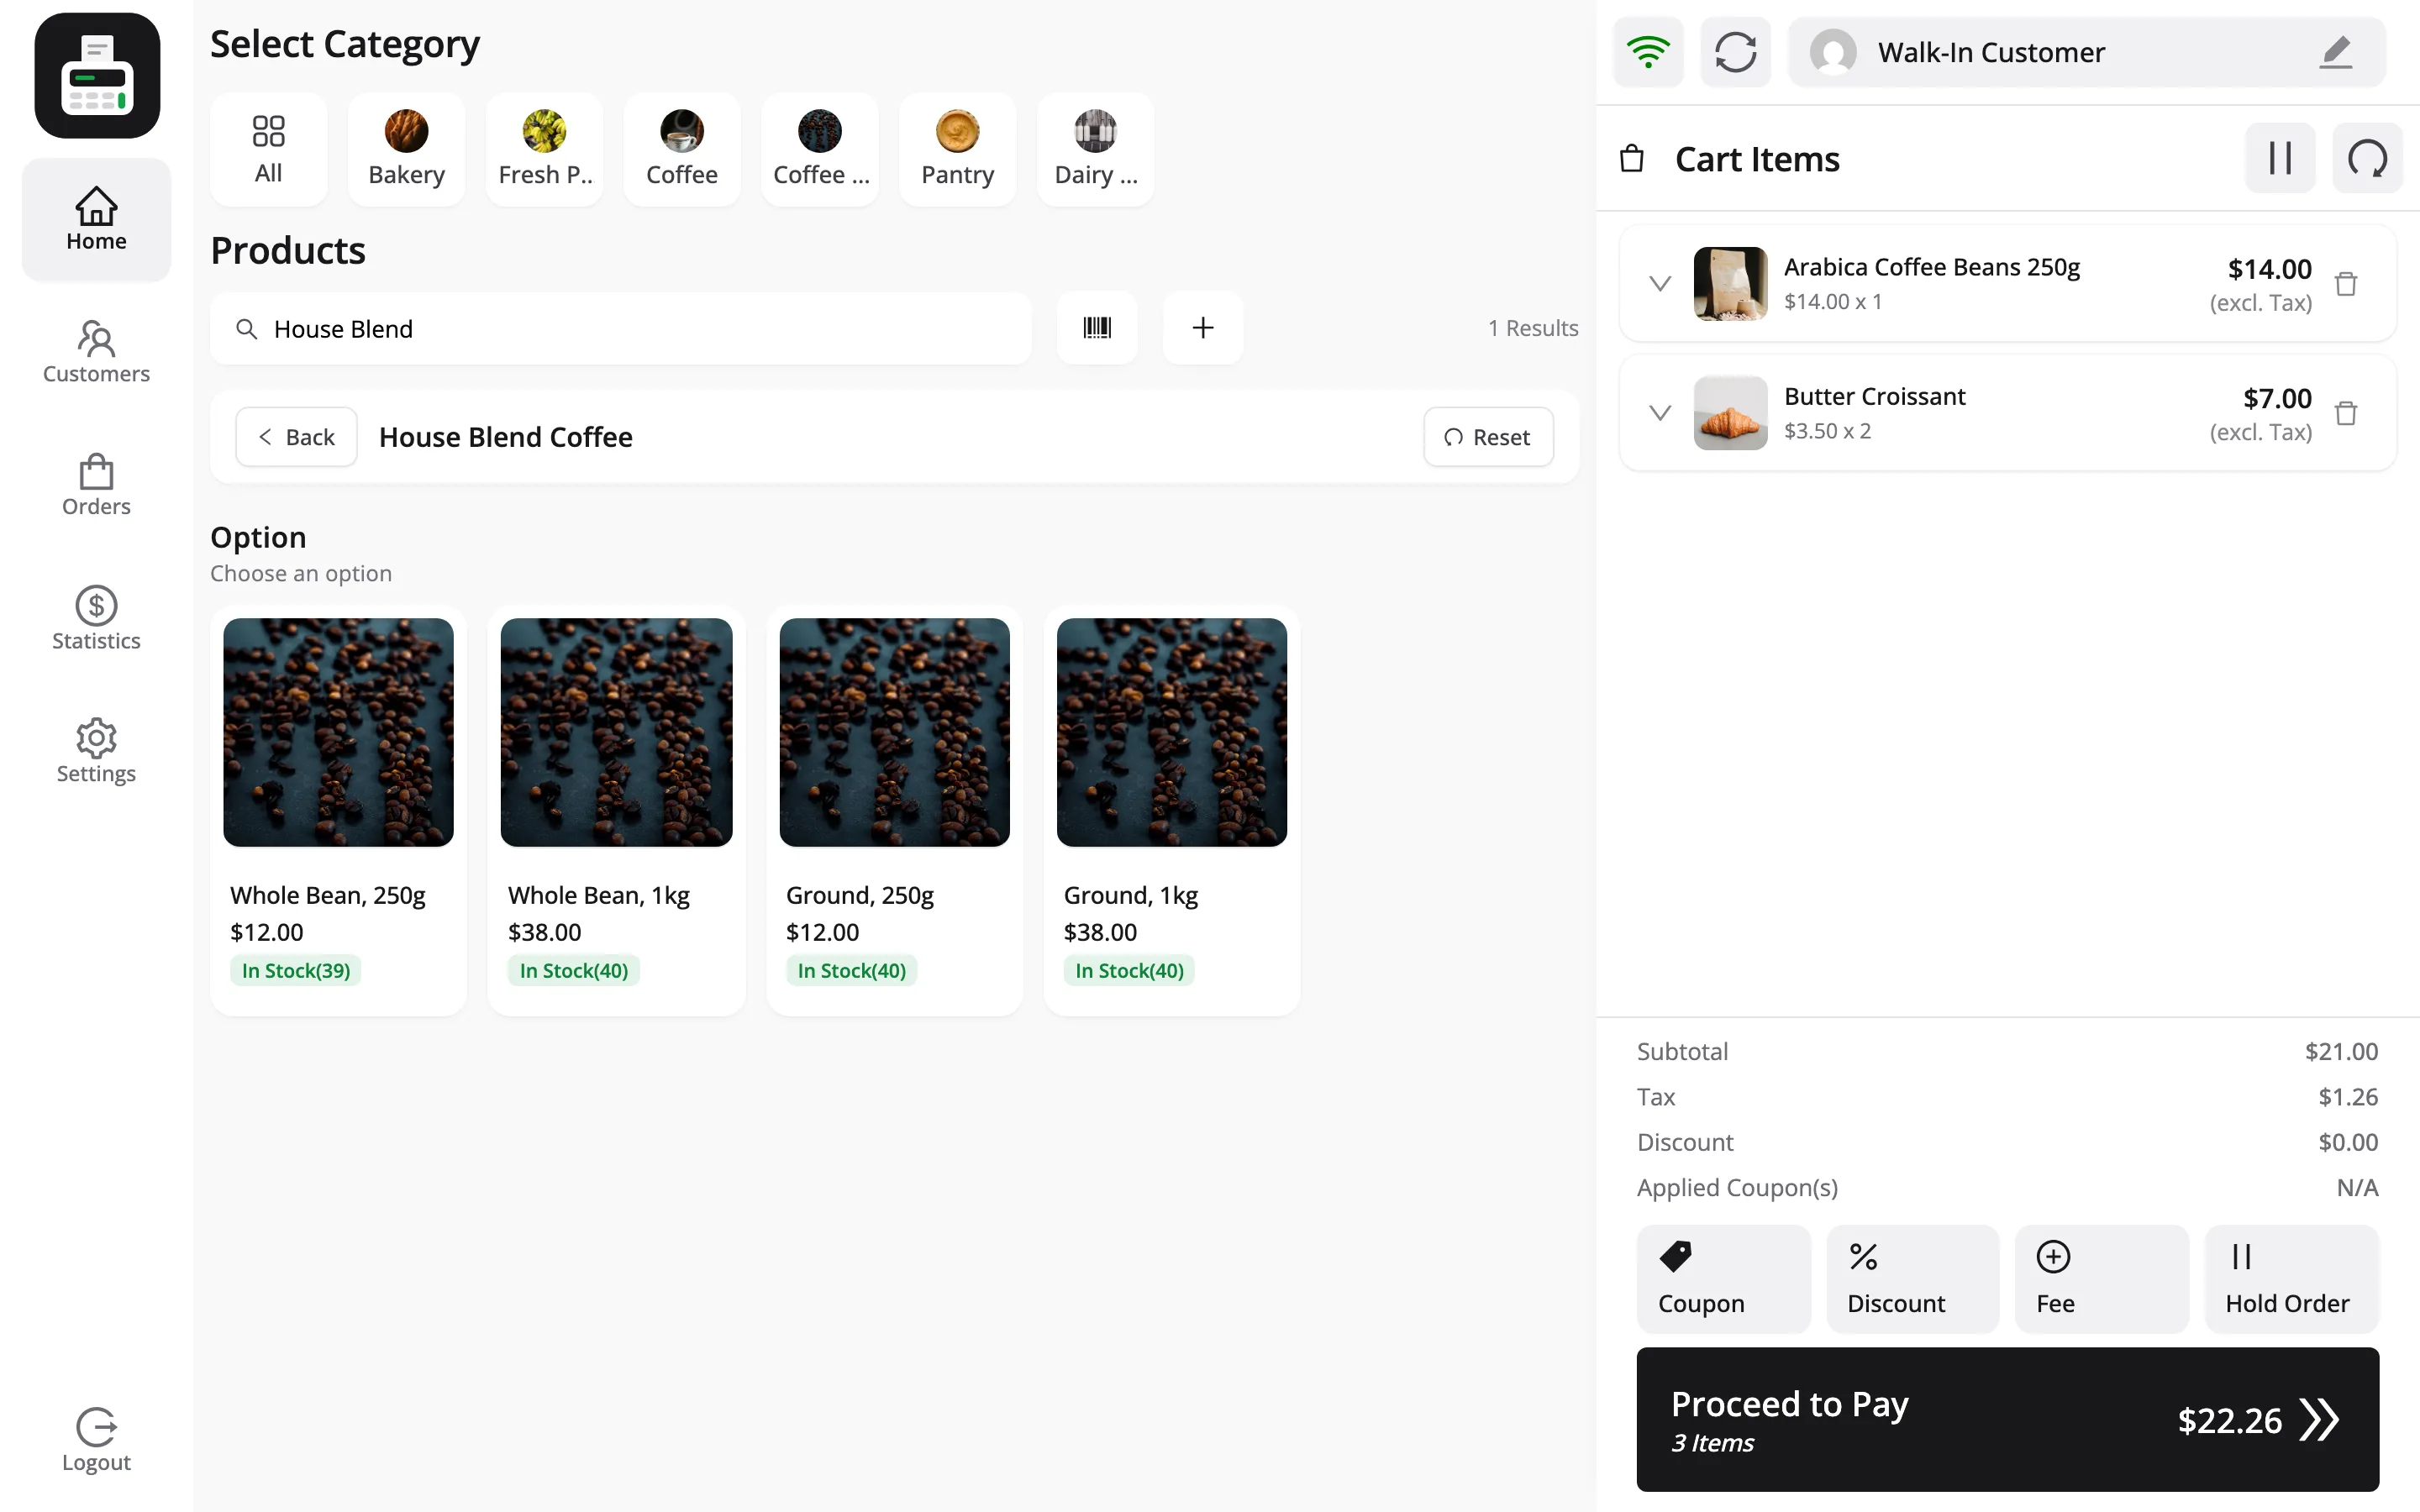Viewport: 2420px width, 1512px height.
Task: Choose Whole Bean, 1kg option
Action: [616, 810]
